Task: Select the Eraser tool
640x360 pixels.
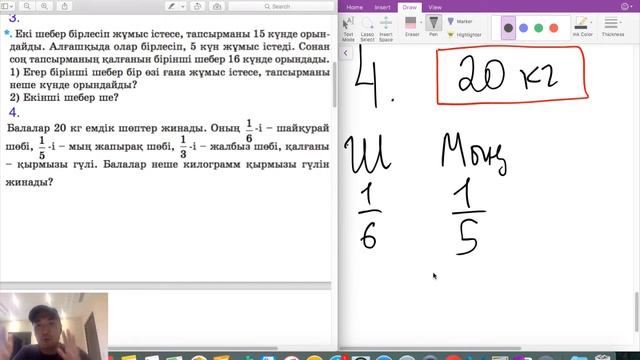Action: 411,27
